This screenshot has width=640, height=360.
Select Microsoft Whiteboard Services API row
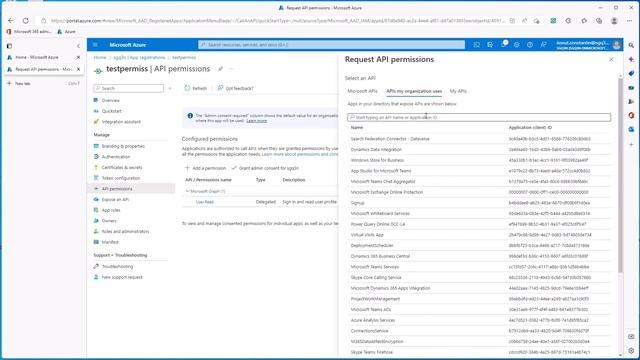(x=479, y=213)
